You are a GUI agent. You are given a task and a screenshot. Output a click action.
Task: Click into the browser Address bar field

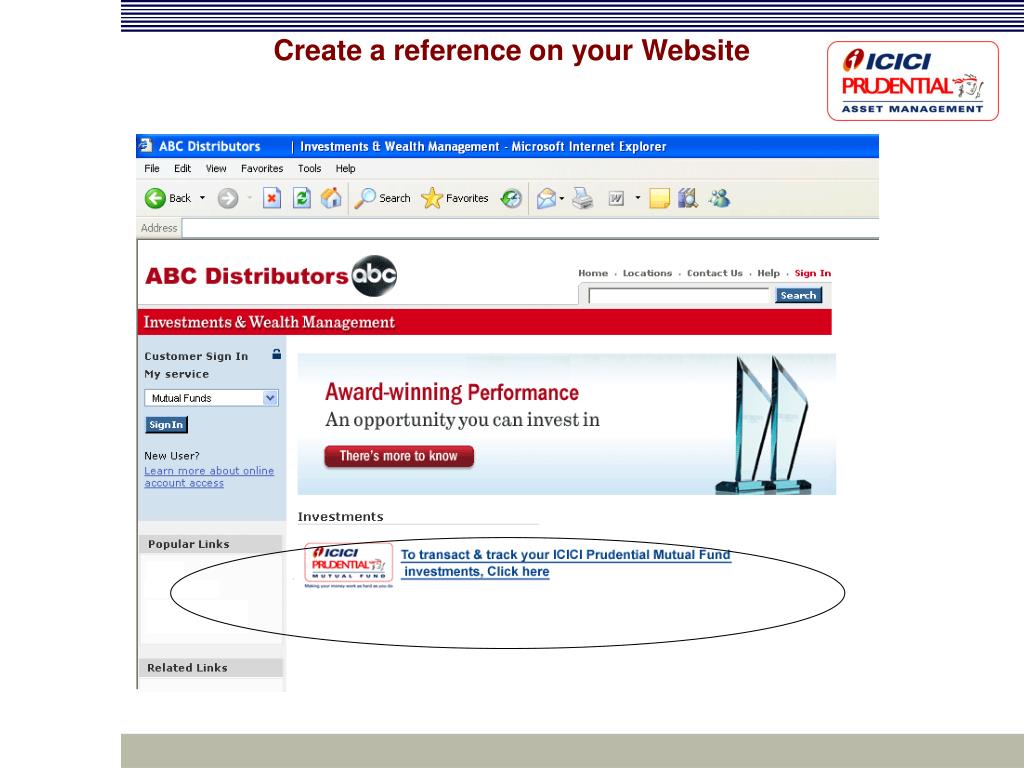click(x=530, y=228)
